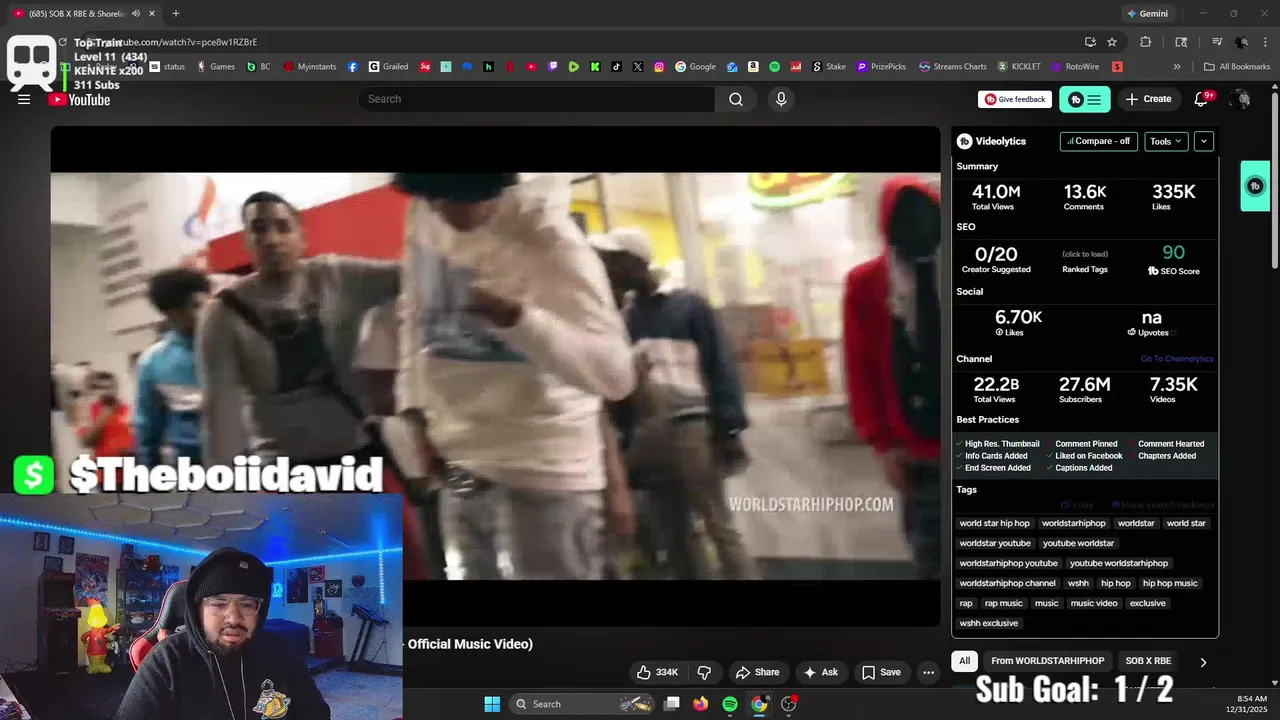
Task: Bookmark this page with the star icon
Action: pyautogui.click(x=1112, y=42)
